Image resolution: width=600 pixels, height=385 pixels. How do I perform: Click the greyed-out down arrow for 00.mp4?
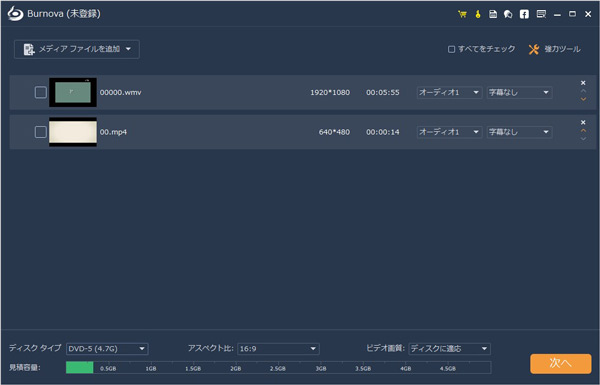(584, 139)
